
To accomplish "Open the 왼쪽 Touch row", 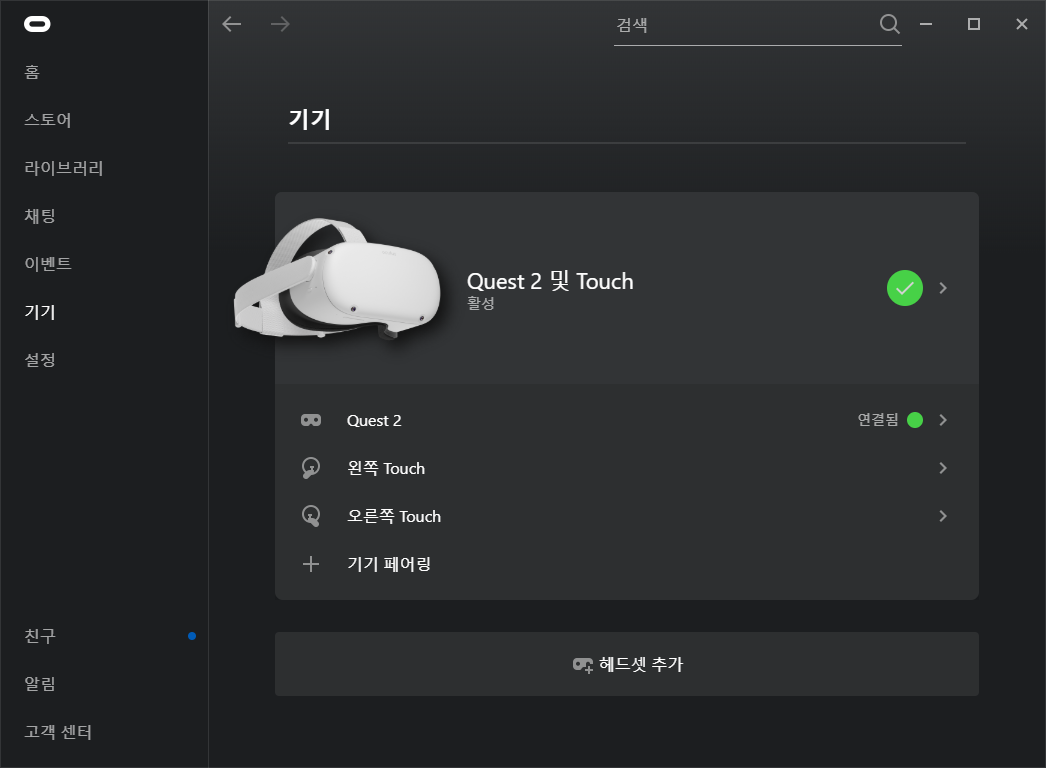I will (x=626, y=468).
